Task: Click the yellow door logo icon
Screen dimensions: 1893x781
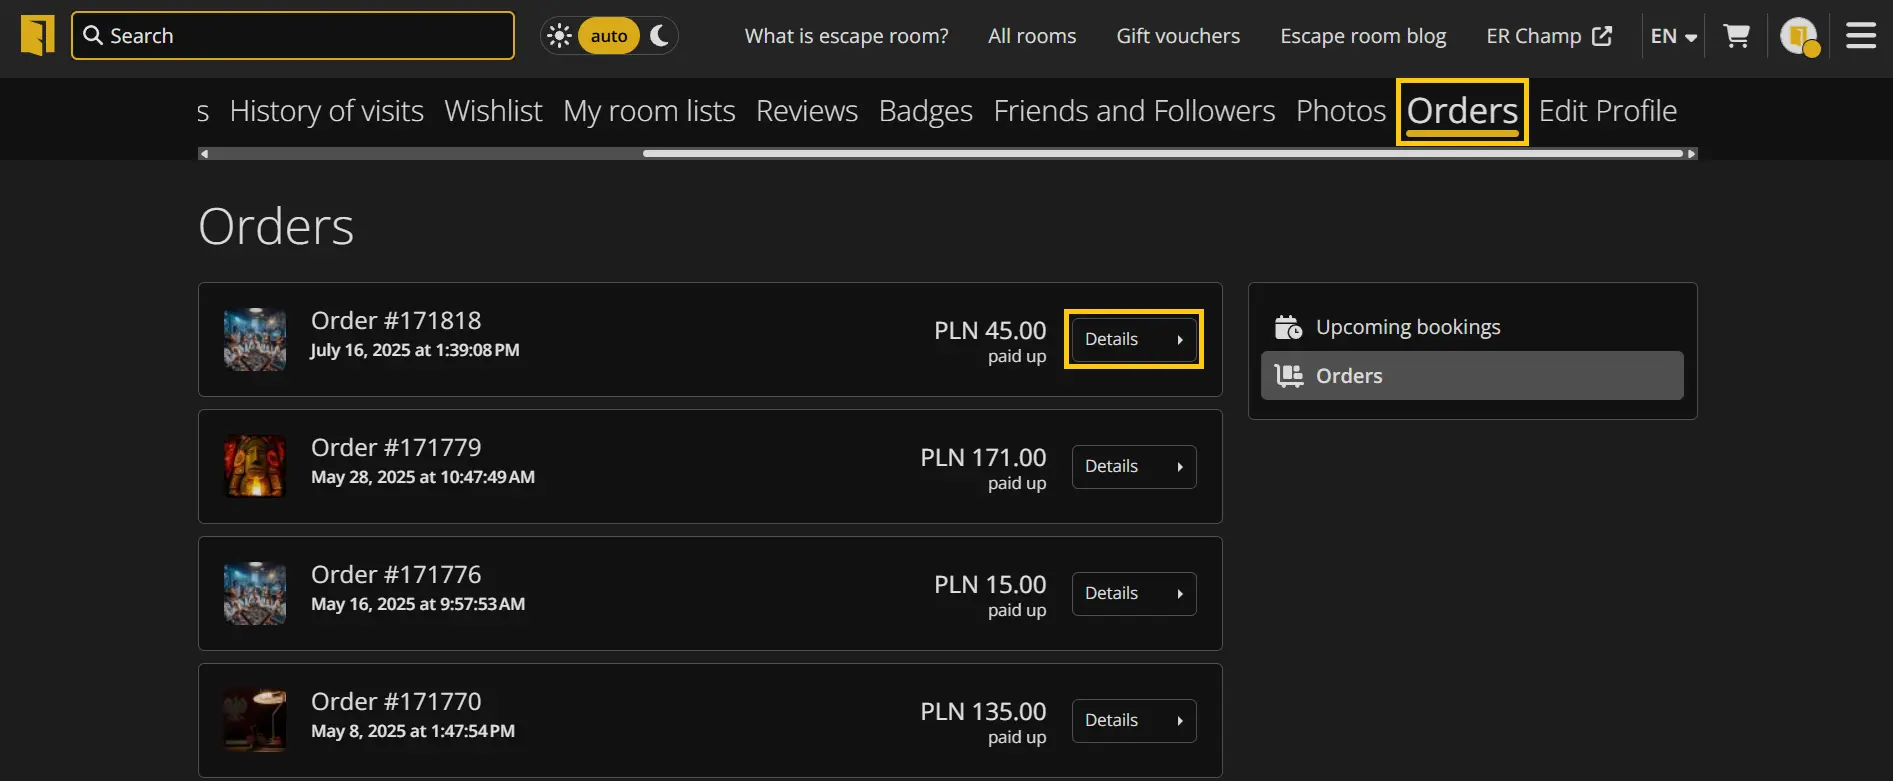Action: (x=37, y=36)
